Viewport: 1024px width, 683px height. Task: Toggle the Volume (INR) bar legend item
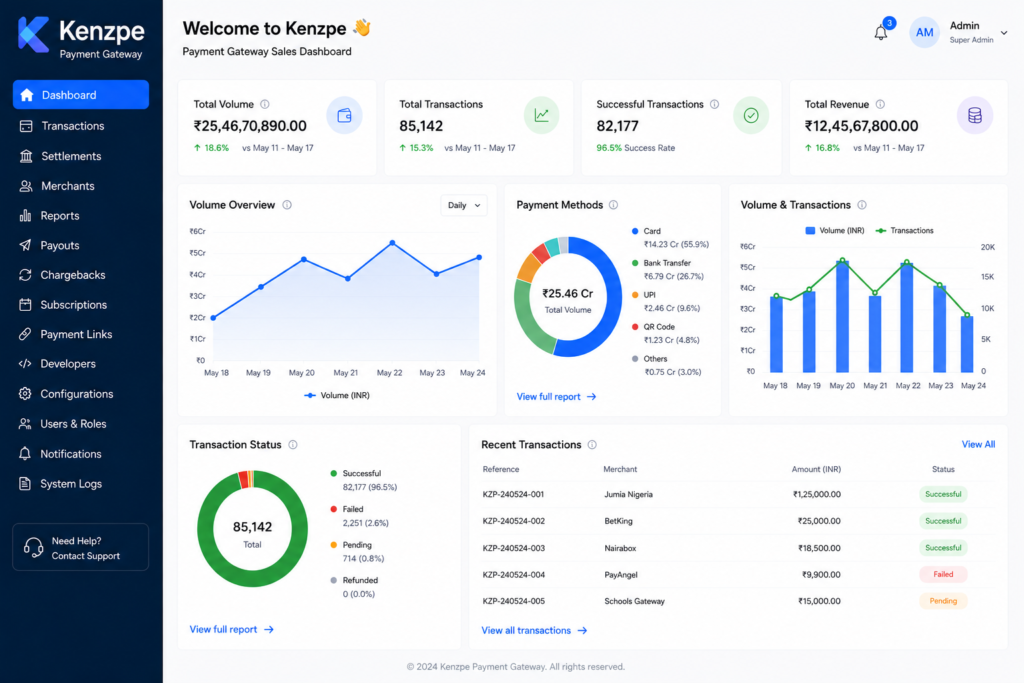pos(835,230)
